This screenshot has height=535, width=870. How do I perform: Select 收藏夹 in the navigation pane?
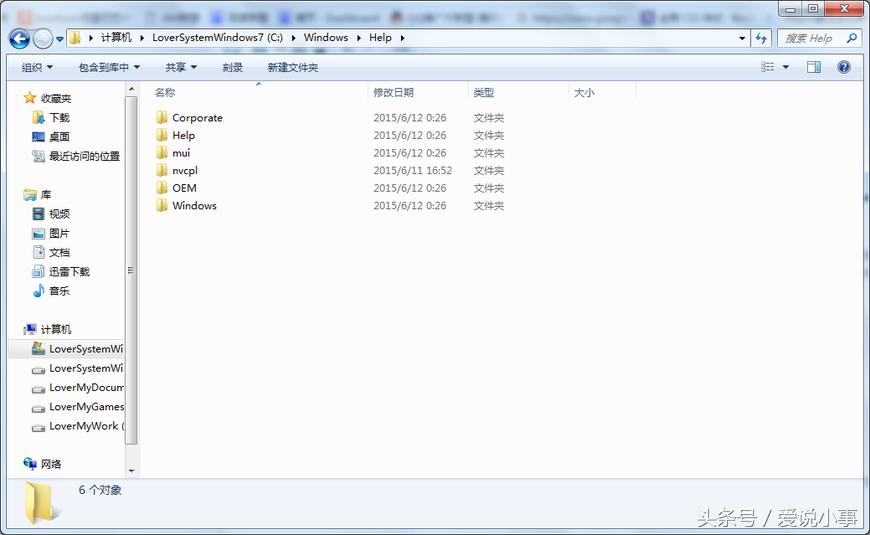coord(56,99)
